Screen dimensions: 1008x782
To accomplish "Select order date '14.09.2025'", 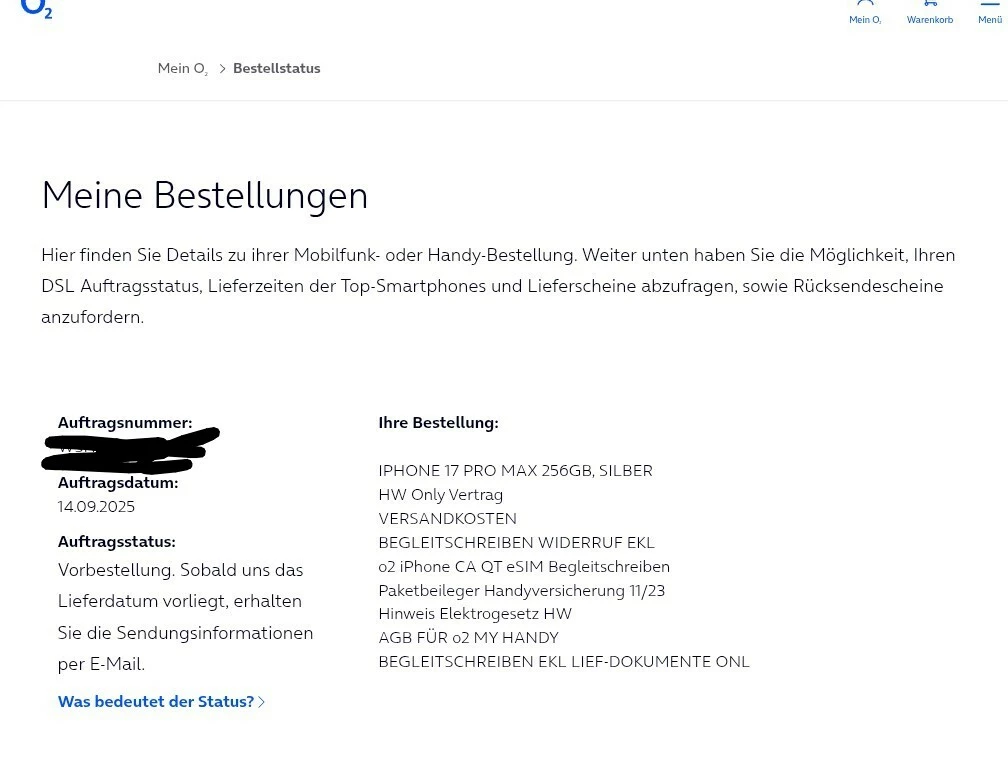I will [x=96, y=507].
